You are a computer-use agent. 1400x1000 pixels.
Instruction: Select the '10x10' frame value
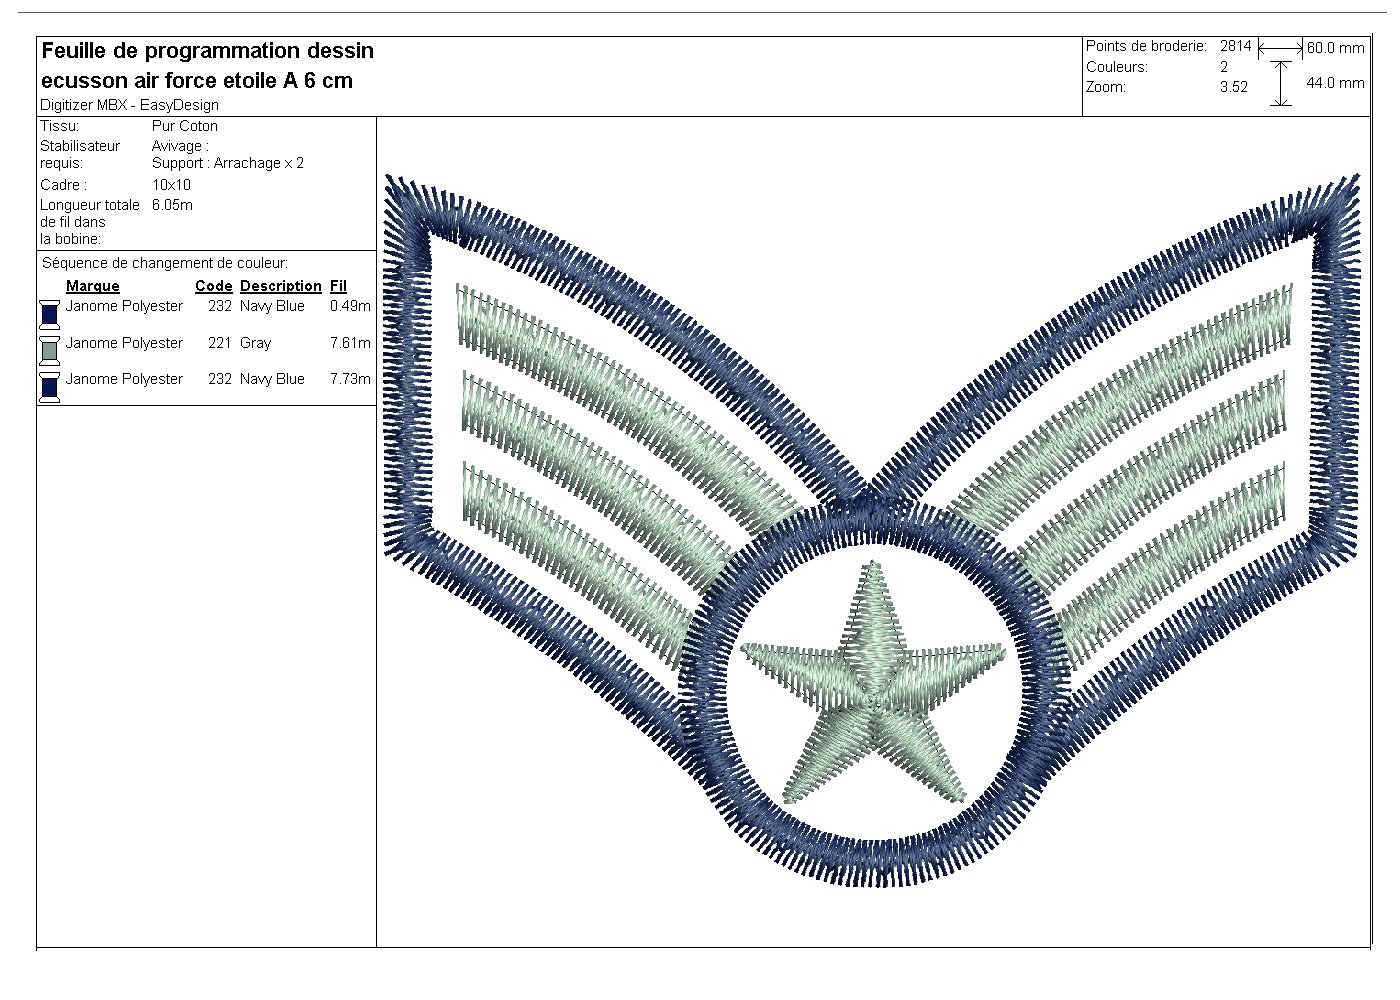pos(172,185)
